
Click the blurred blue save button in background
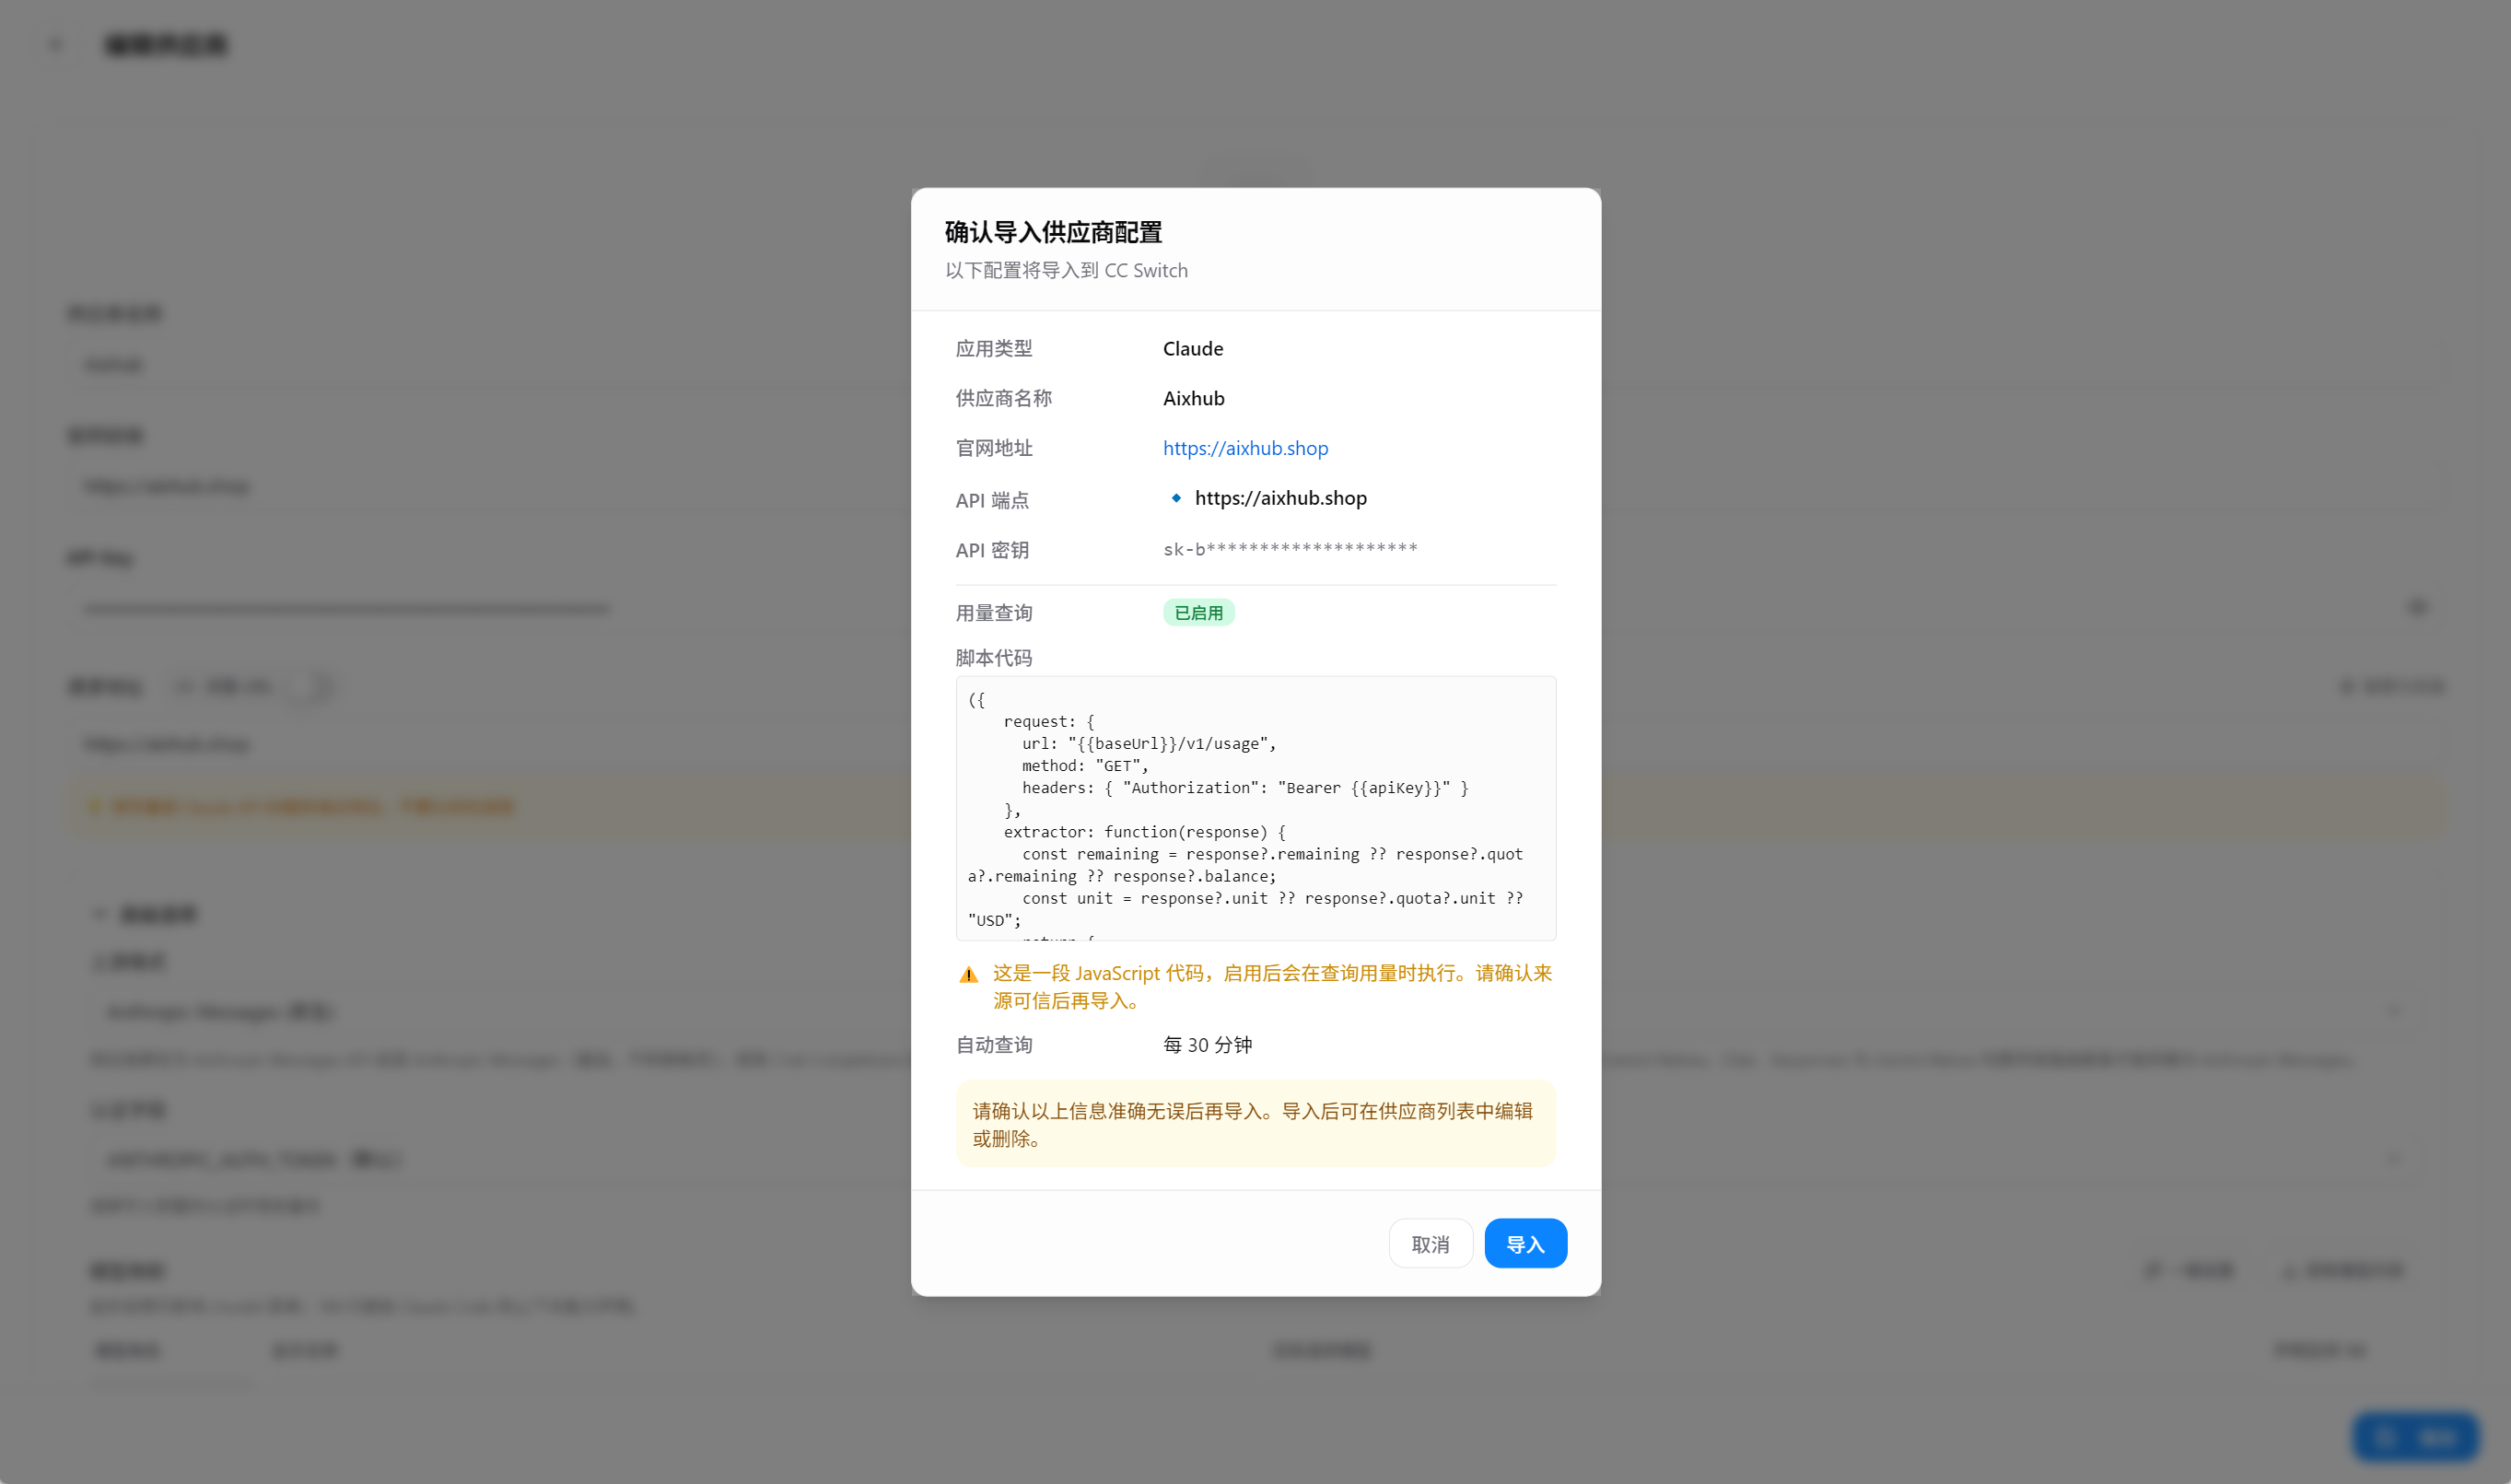[x=2416, y=1437]
